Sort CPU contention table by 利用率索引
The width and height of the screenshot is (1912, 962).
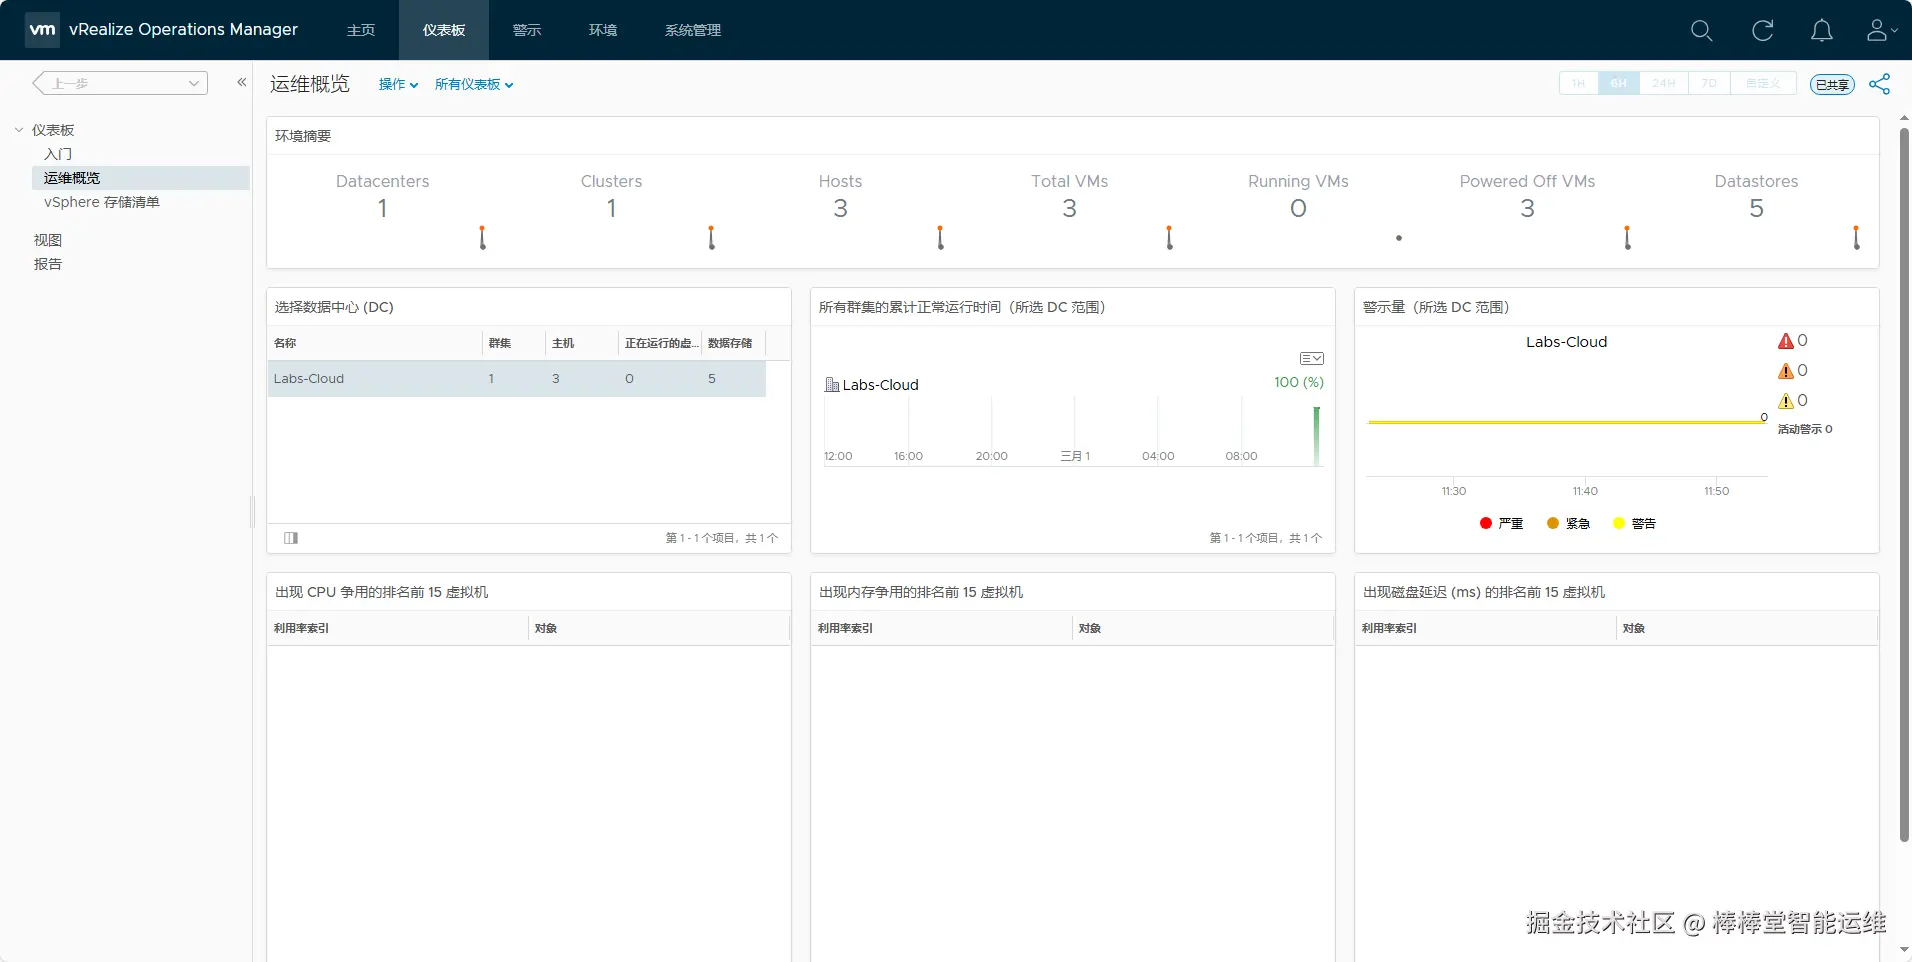(398, 628)
